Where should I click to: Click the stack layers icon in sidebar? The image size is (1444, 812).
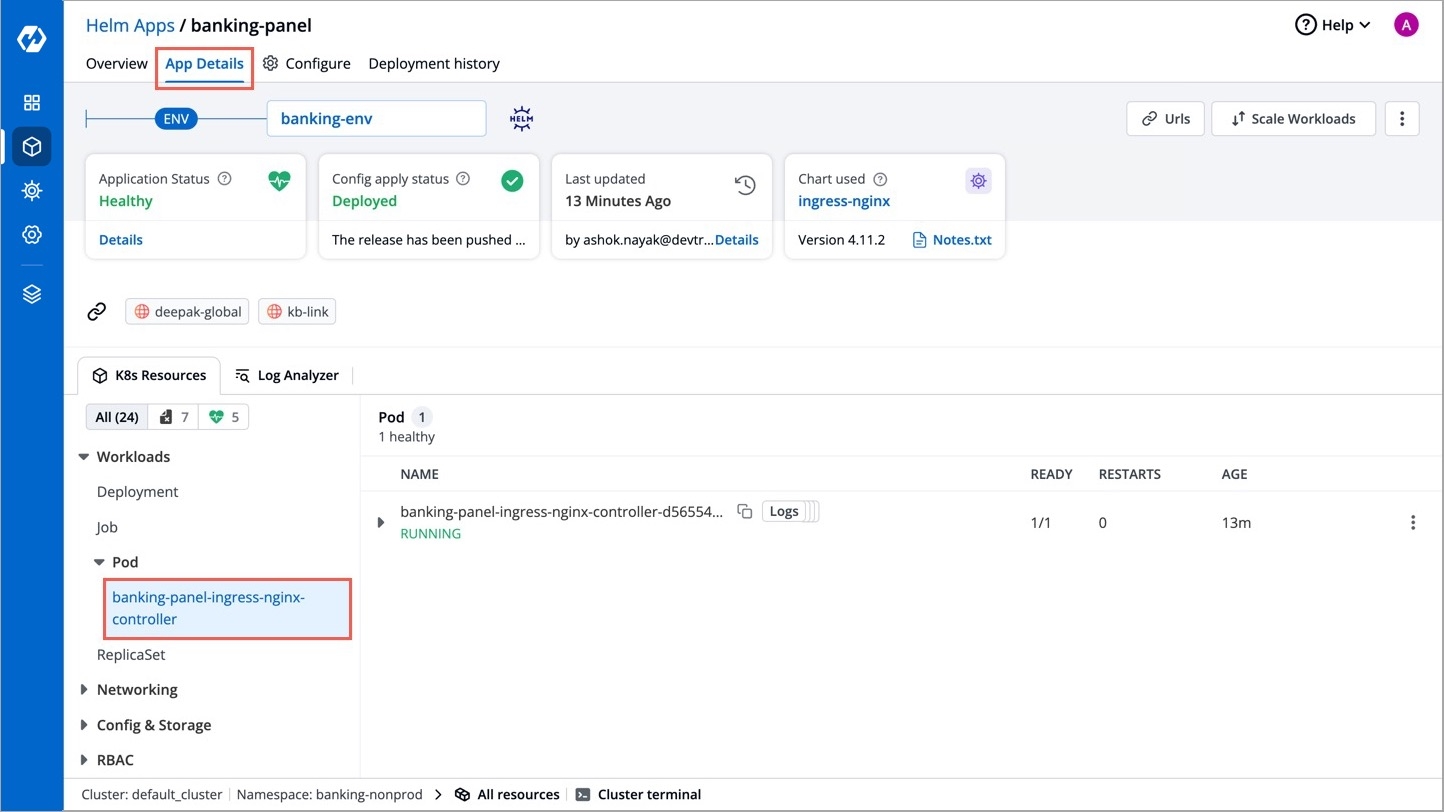point(32,294)
